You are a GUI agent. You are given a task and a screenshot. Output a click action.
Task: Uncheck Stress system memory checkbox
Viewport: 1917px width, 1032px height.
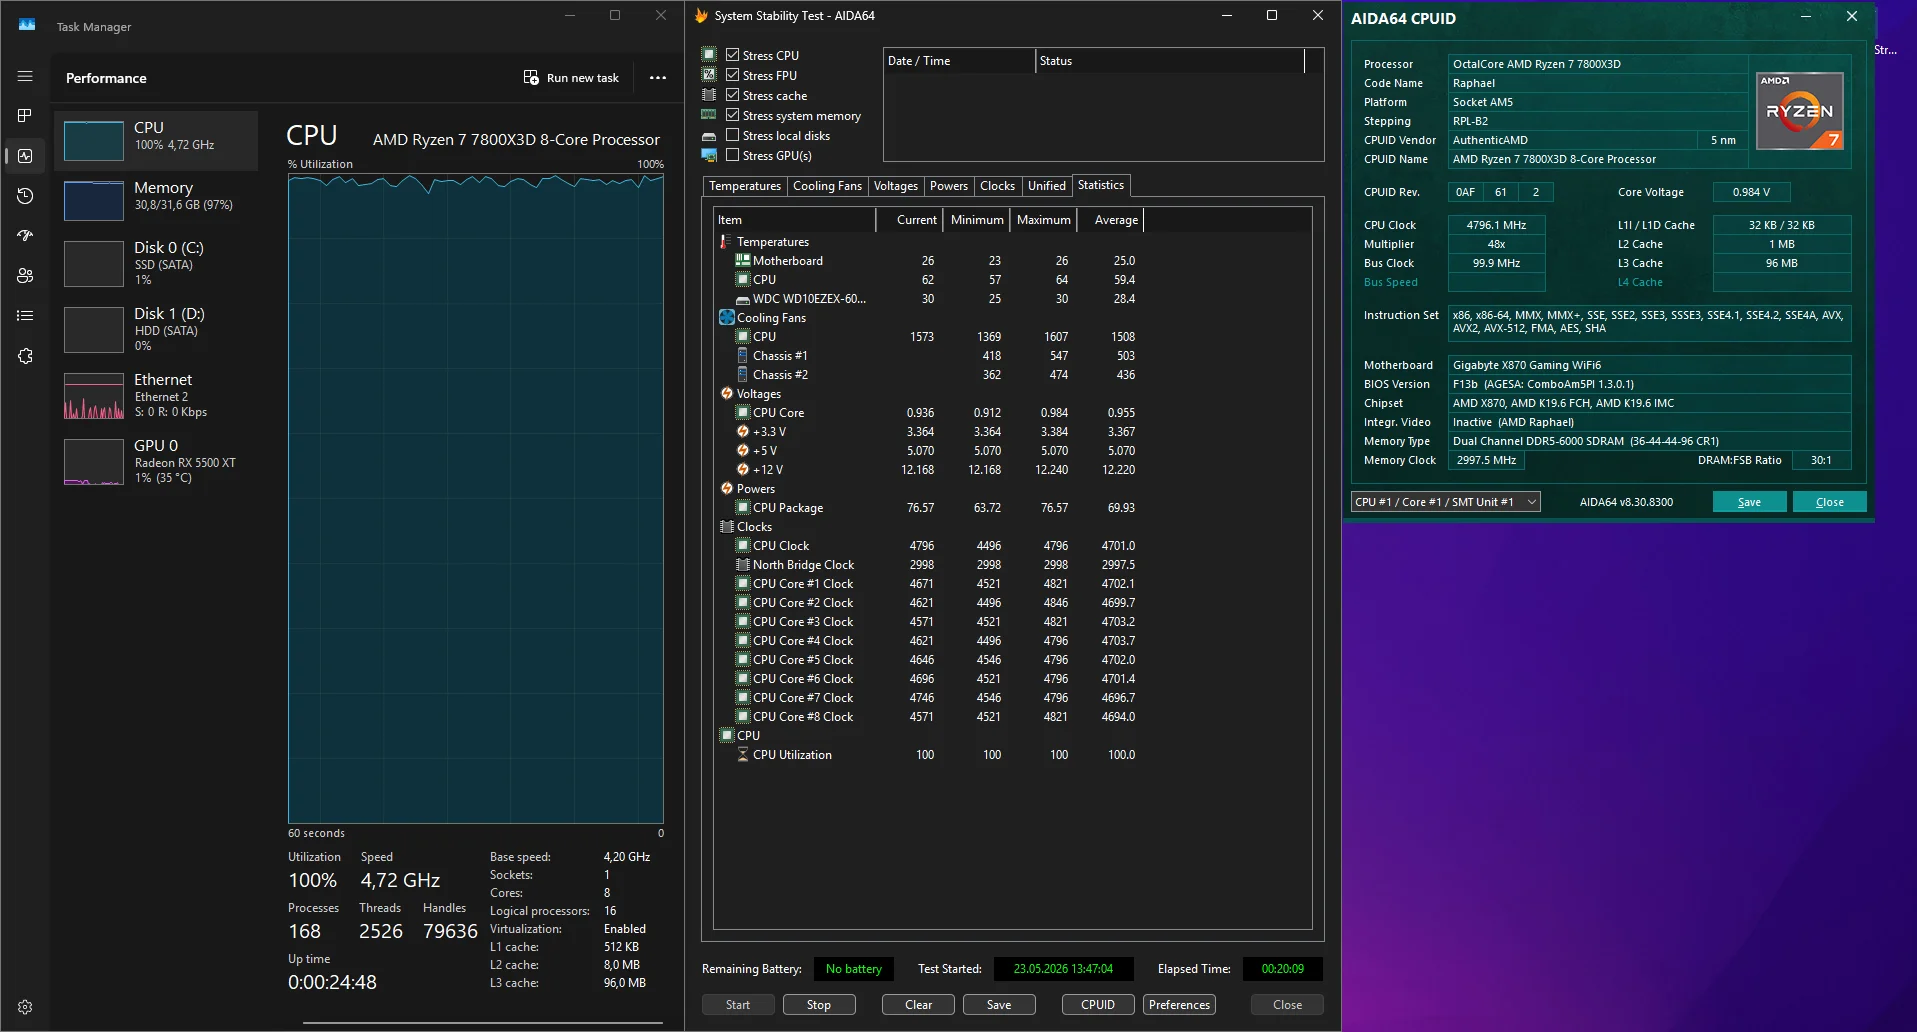tap(732, 115)
